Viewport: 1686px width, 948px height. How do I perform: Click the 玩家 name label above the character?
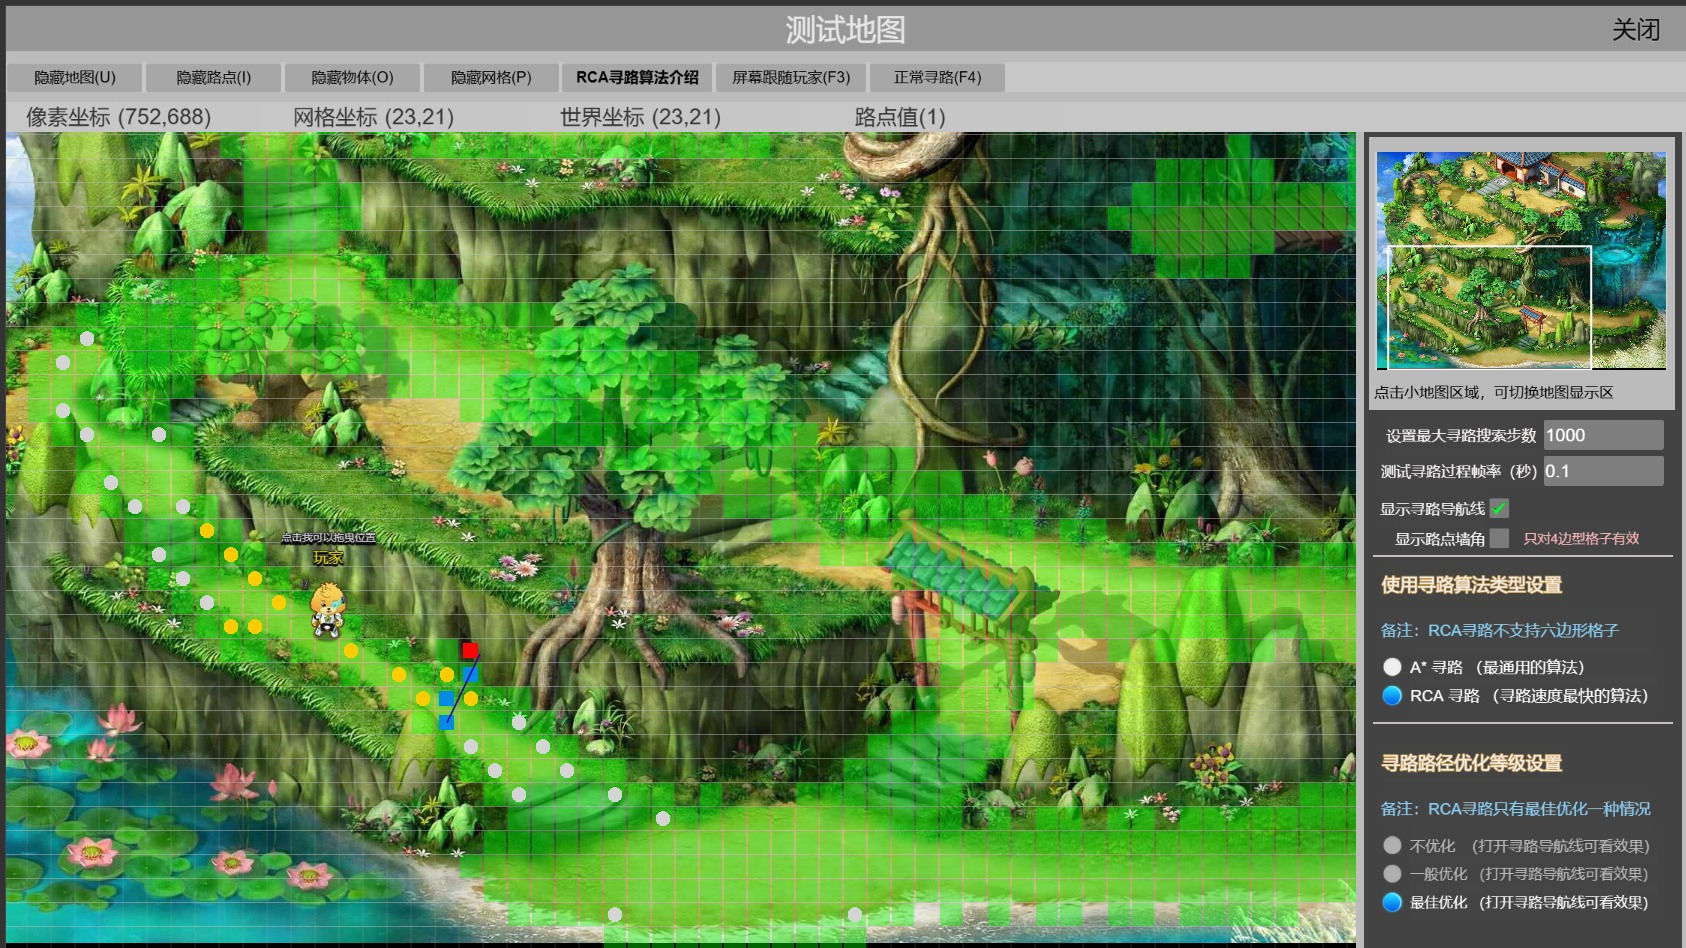tap(329, 558)
